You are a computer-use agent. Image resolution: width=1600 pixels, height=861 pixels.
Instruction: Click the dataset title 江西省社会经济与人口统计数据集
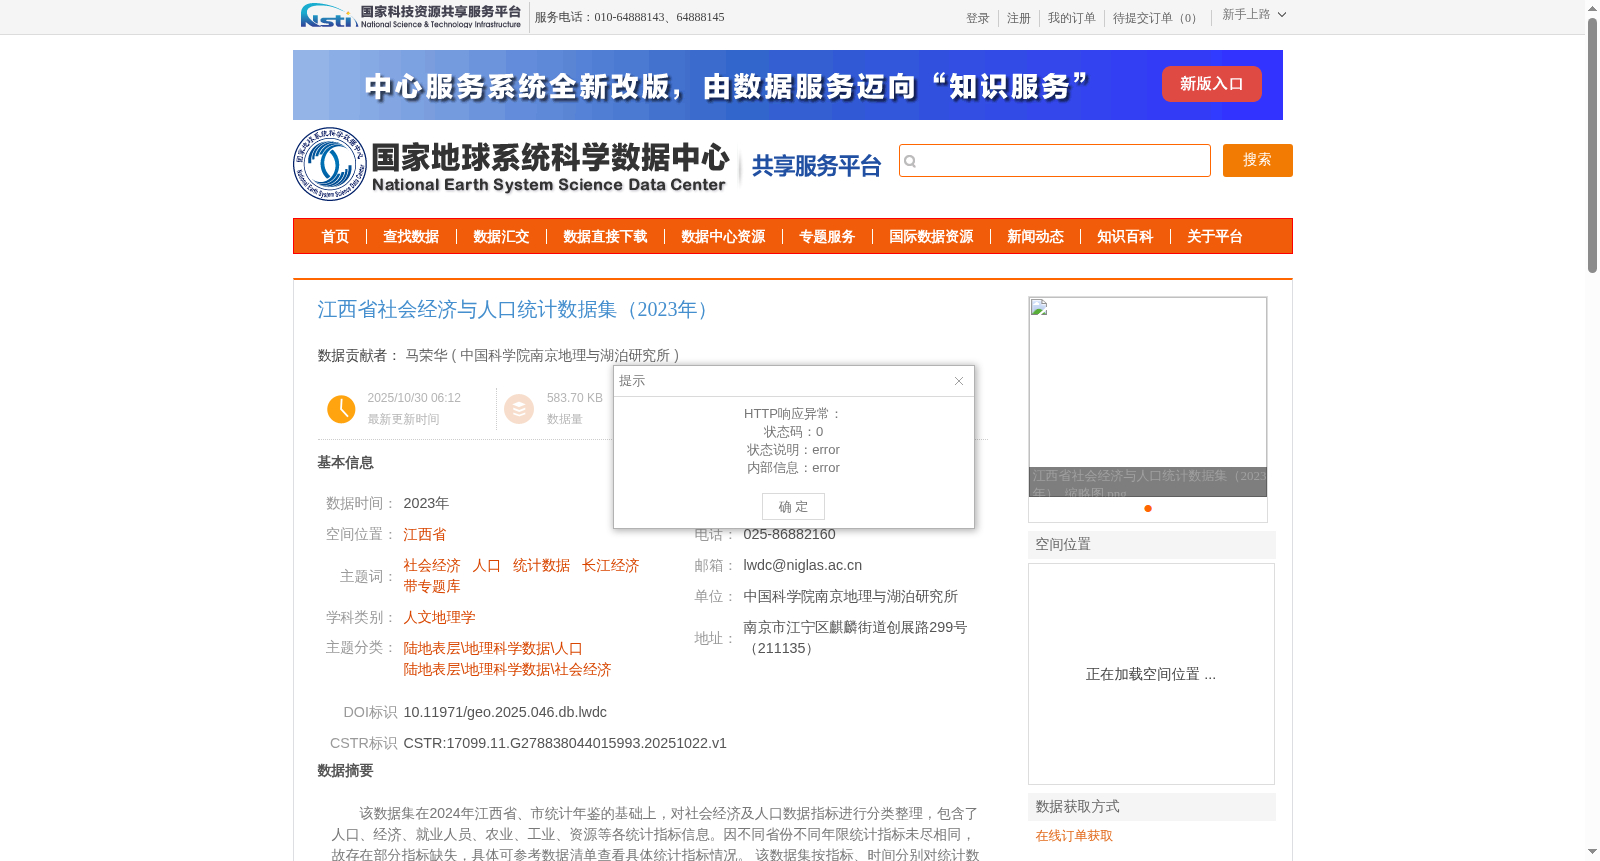click(x=517, y=310)
